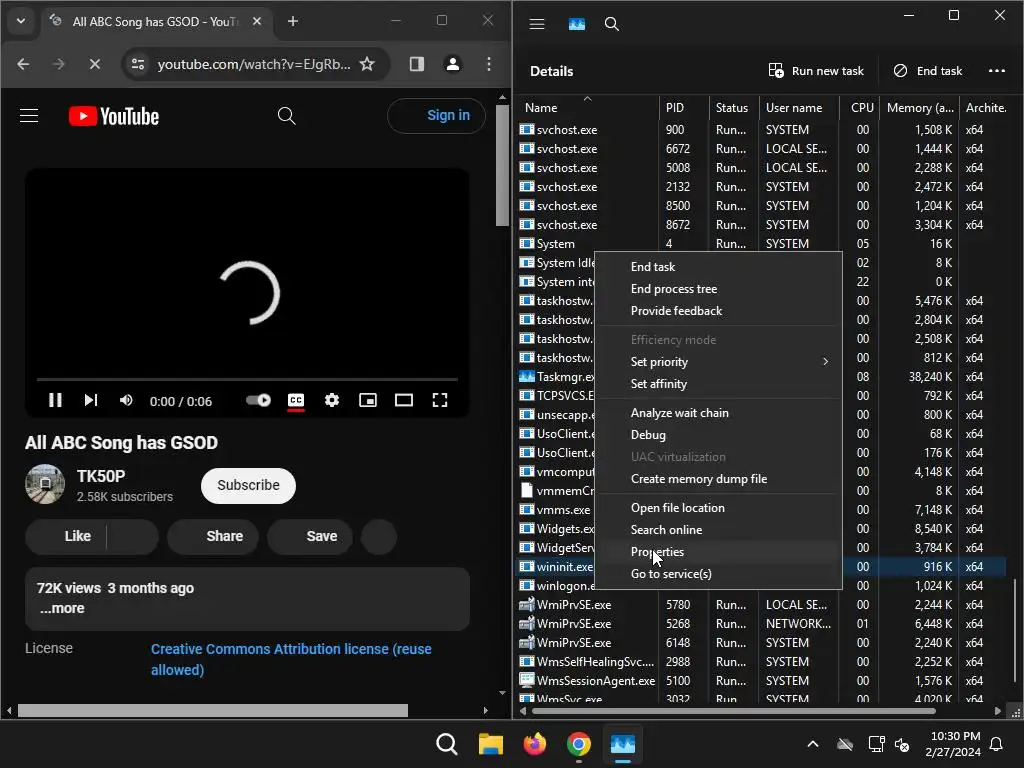Click the Task Manager app logo icon
1024x768 pixels.
click(577, 24)
